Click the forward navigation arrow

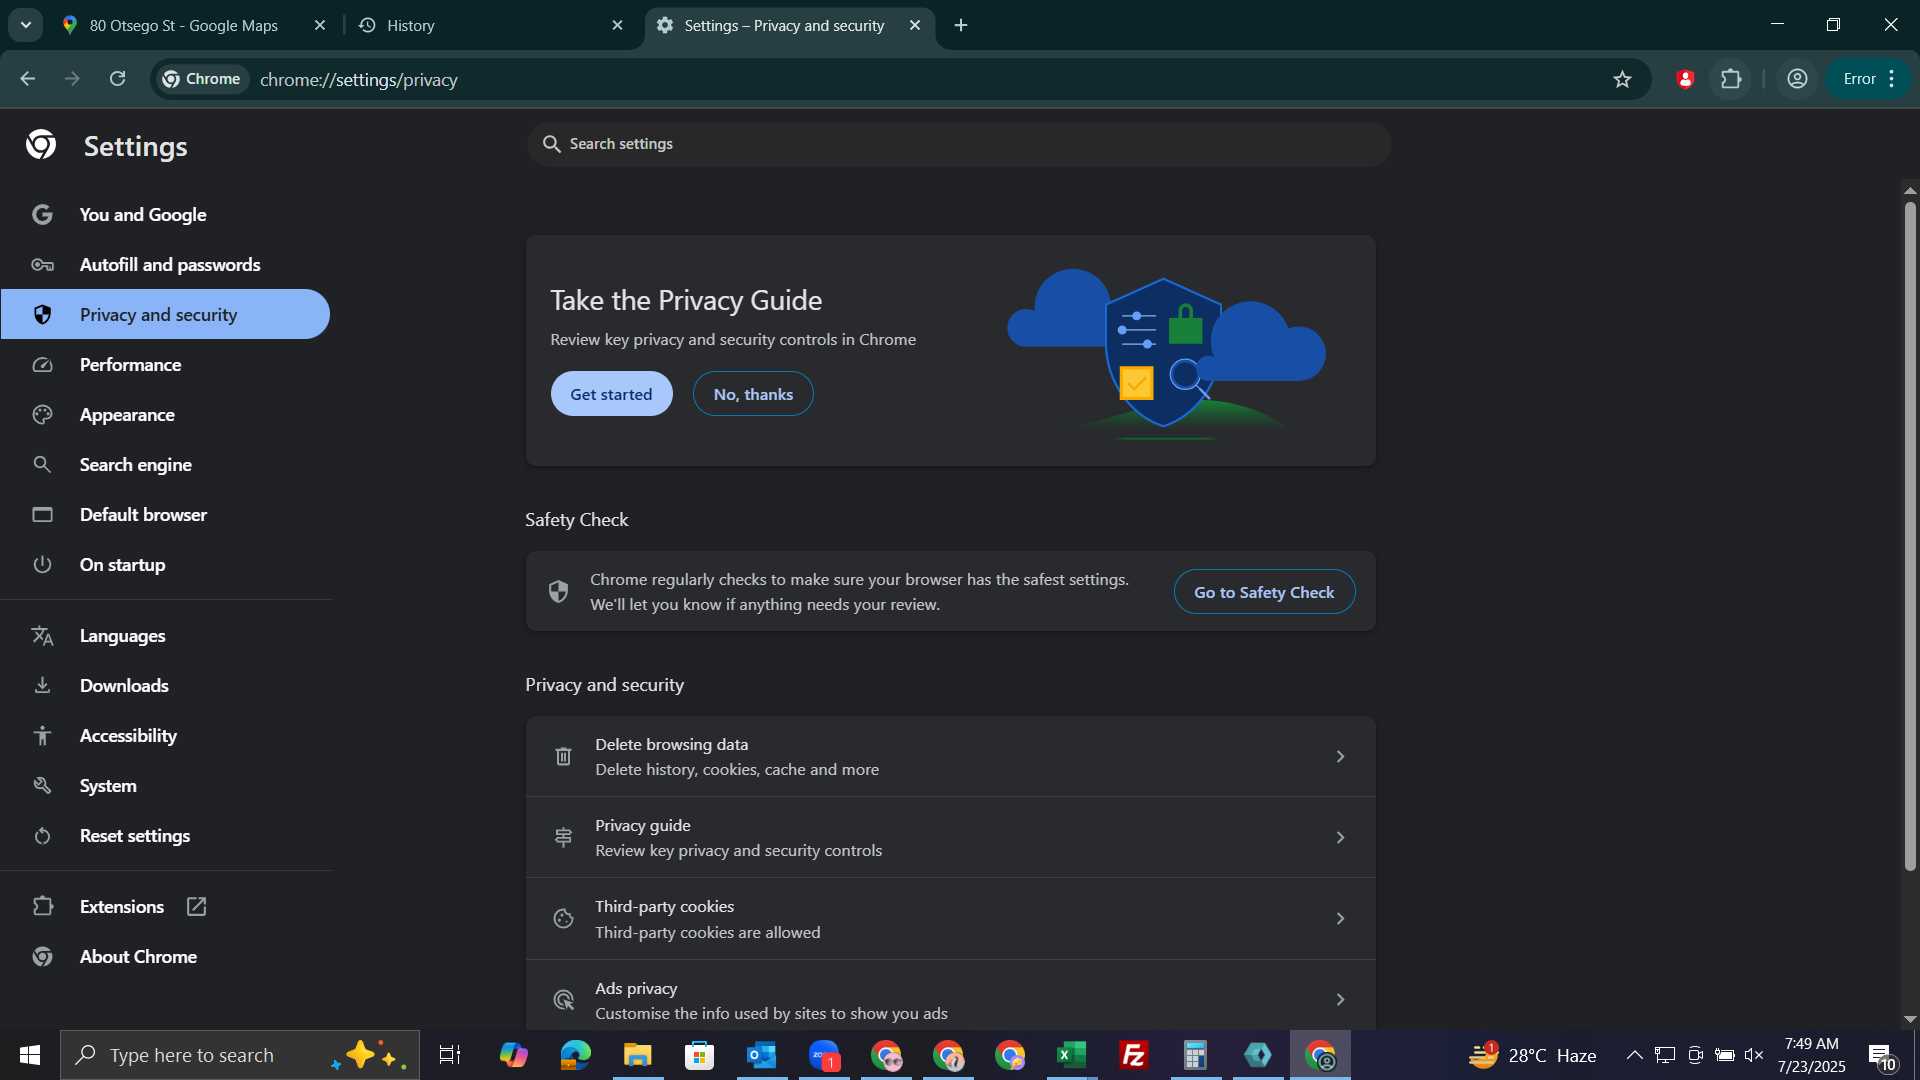point(72,79)
